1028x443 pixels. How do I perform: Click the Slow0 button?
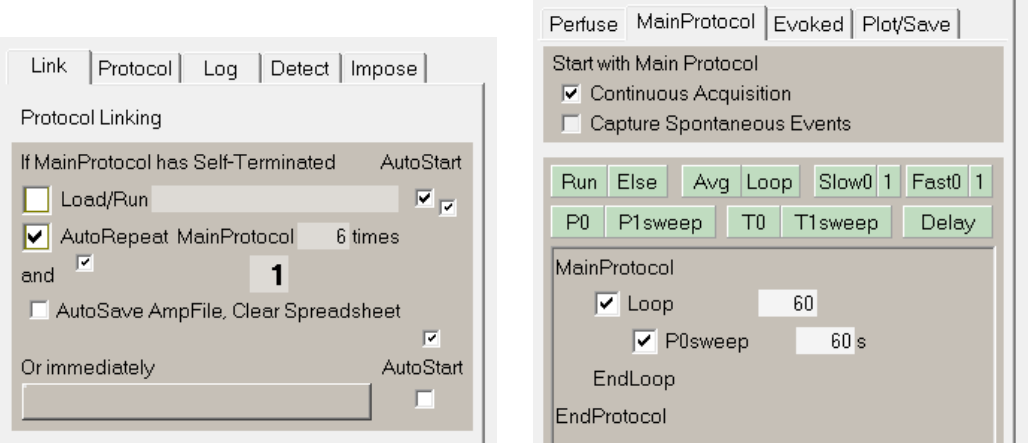[x=846, y=182]
